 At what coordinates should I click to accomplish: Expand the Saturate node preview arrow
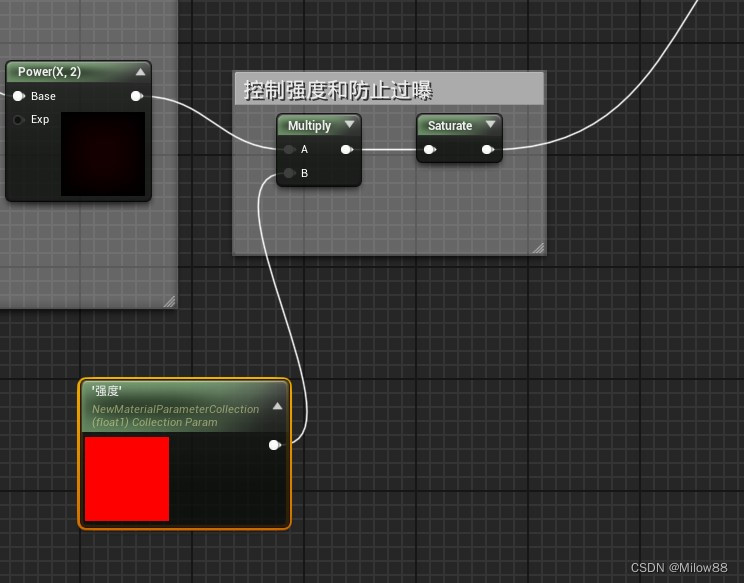tap(491, 124)
